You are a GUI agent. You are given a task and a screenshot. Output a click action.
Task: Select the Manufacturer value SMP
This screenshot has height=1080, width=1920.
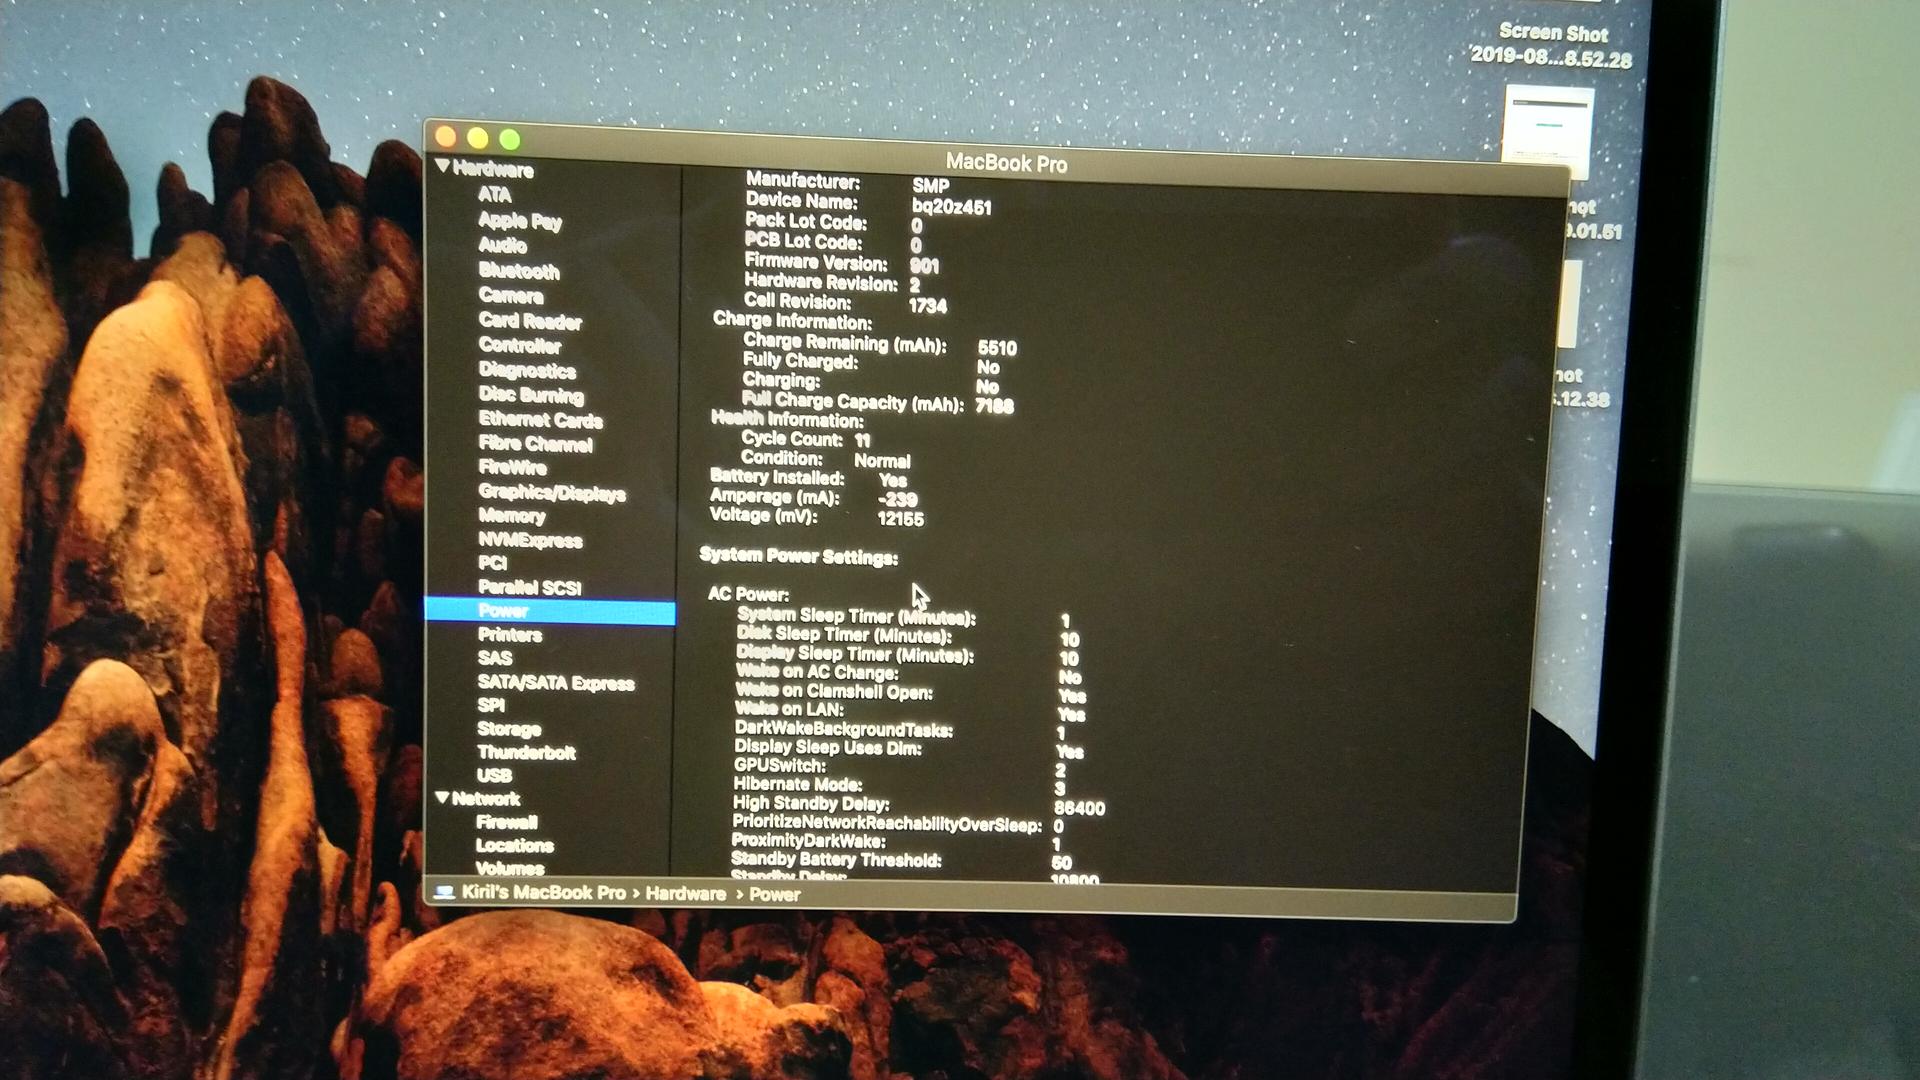930,185
